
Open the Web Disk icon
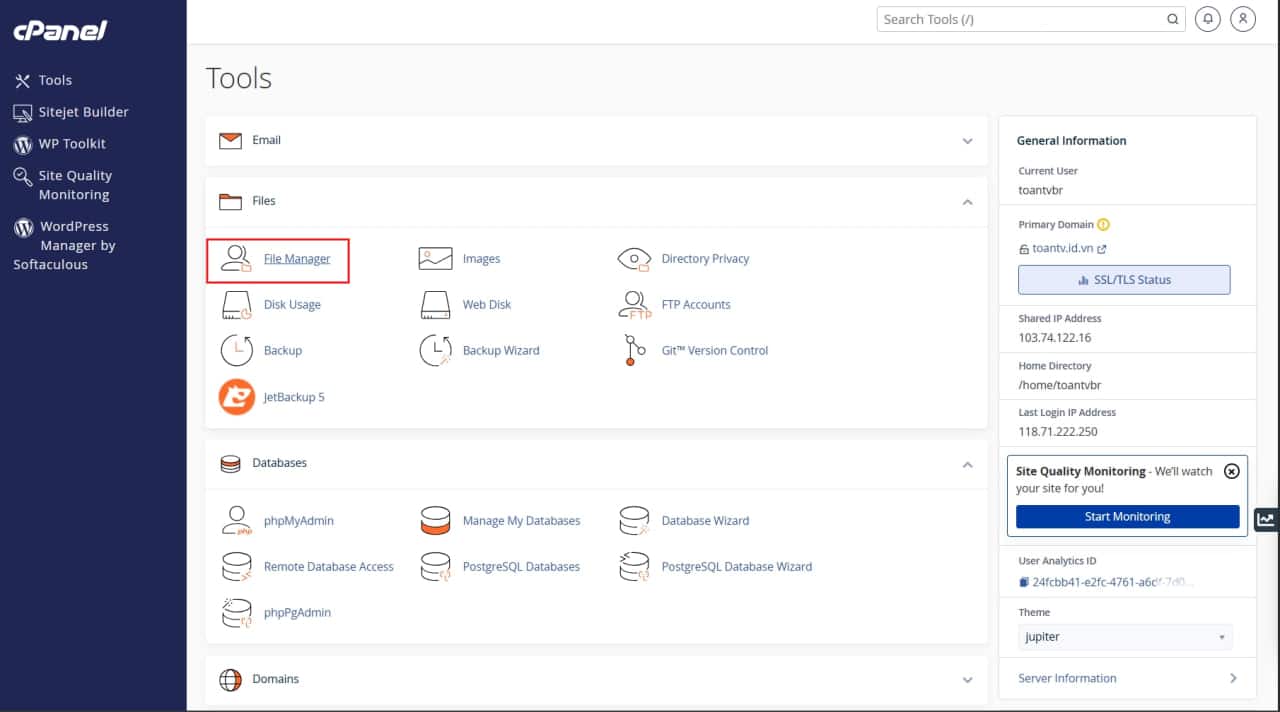click(436, 305)
